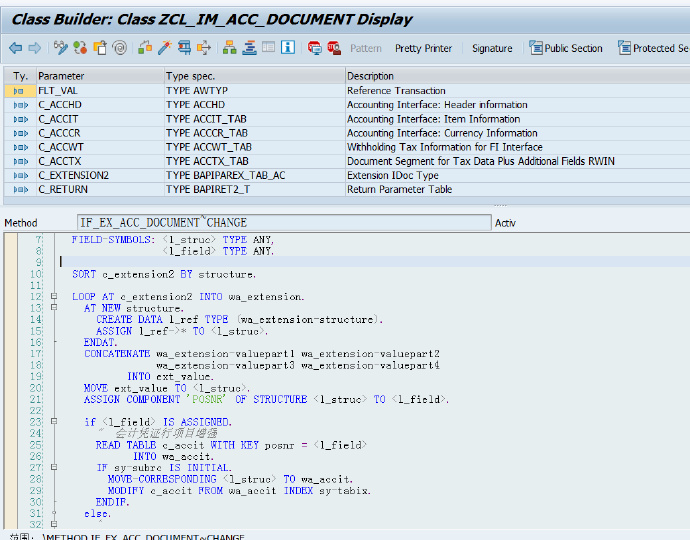The width and height of the screenshot is (690, 540).
Task: Click the SORT c_extension2 code line
Action: point(164,274)
